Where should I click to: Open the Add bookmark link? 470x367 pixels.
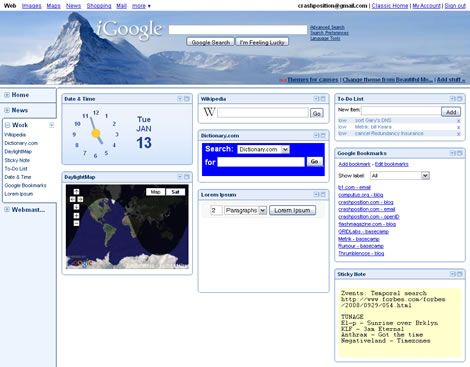[x=354, y=164]
